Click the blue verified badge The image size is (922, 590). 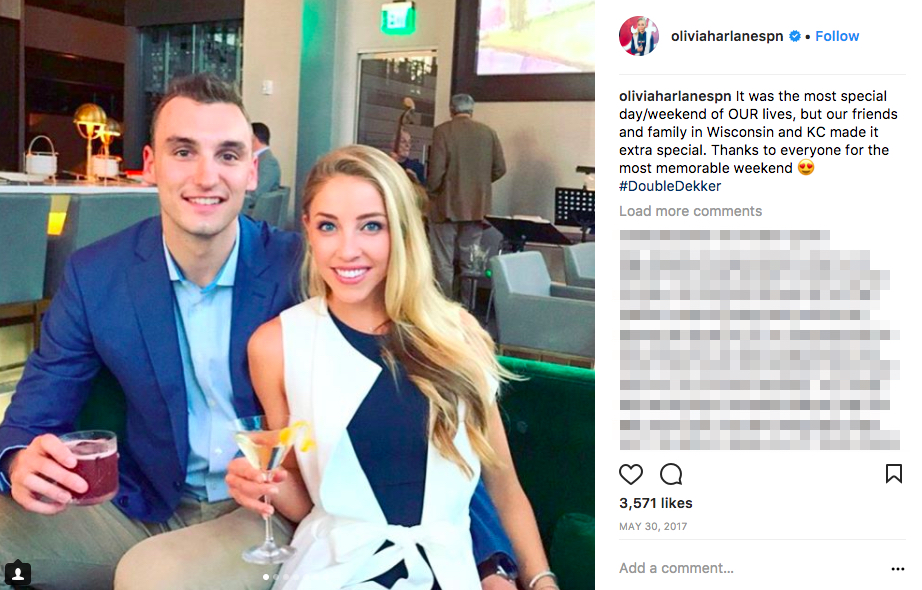(794, 36)
